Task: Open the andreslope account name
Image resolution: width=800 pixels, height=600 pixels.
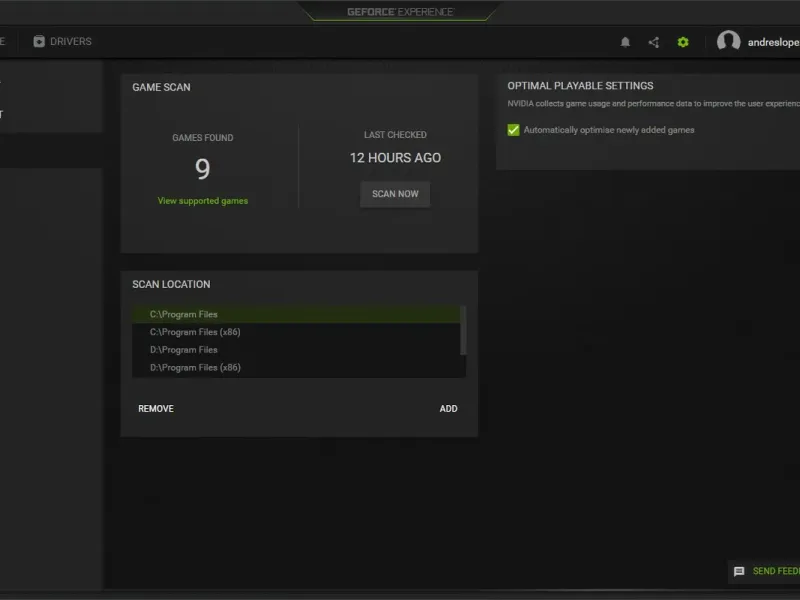Action: tap(773, 42)
